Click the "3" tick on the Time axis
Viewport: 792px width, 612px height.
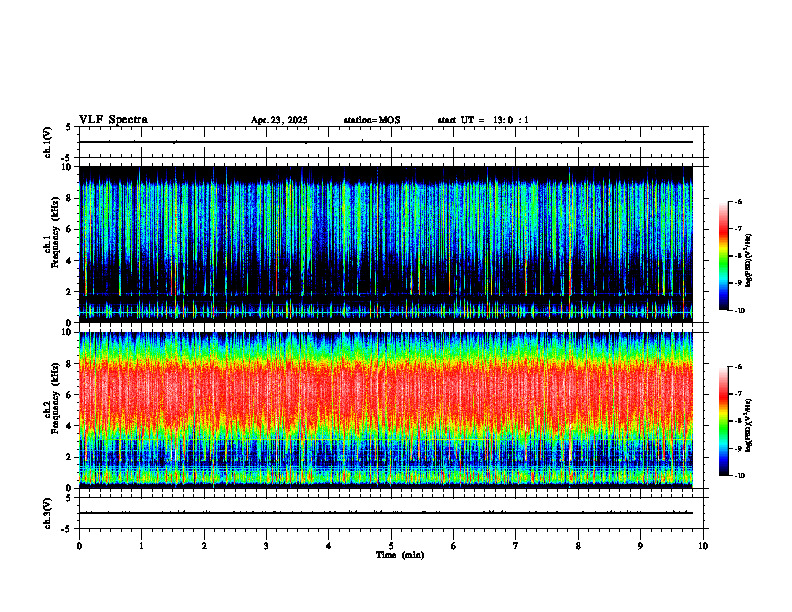[266, 546]
